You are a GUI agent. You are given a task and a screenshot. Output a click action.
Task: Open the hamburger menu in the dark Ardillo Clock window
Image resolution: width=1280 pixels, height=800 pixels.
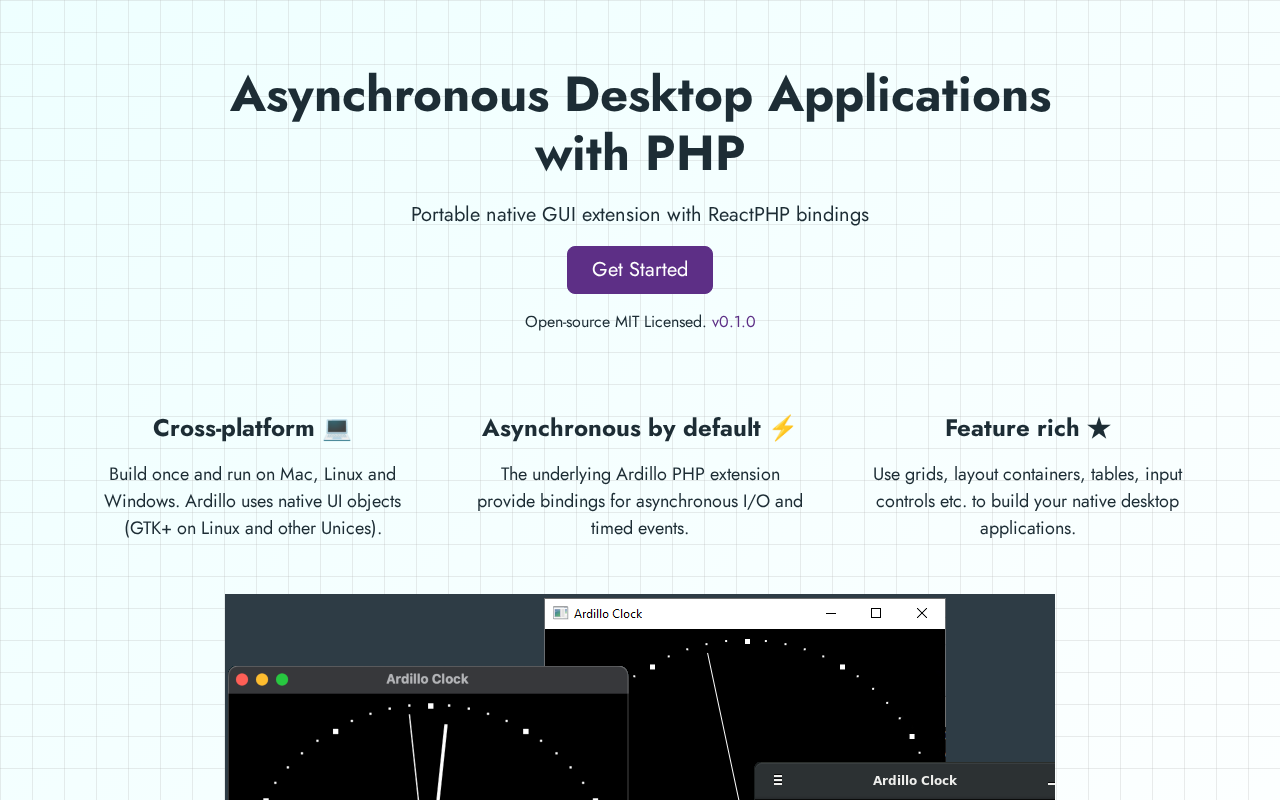[x=778, y=781]
